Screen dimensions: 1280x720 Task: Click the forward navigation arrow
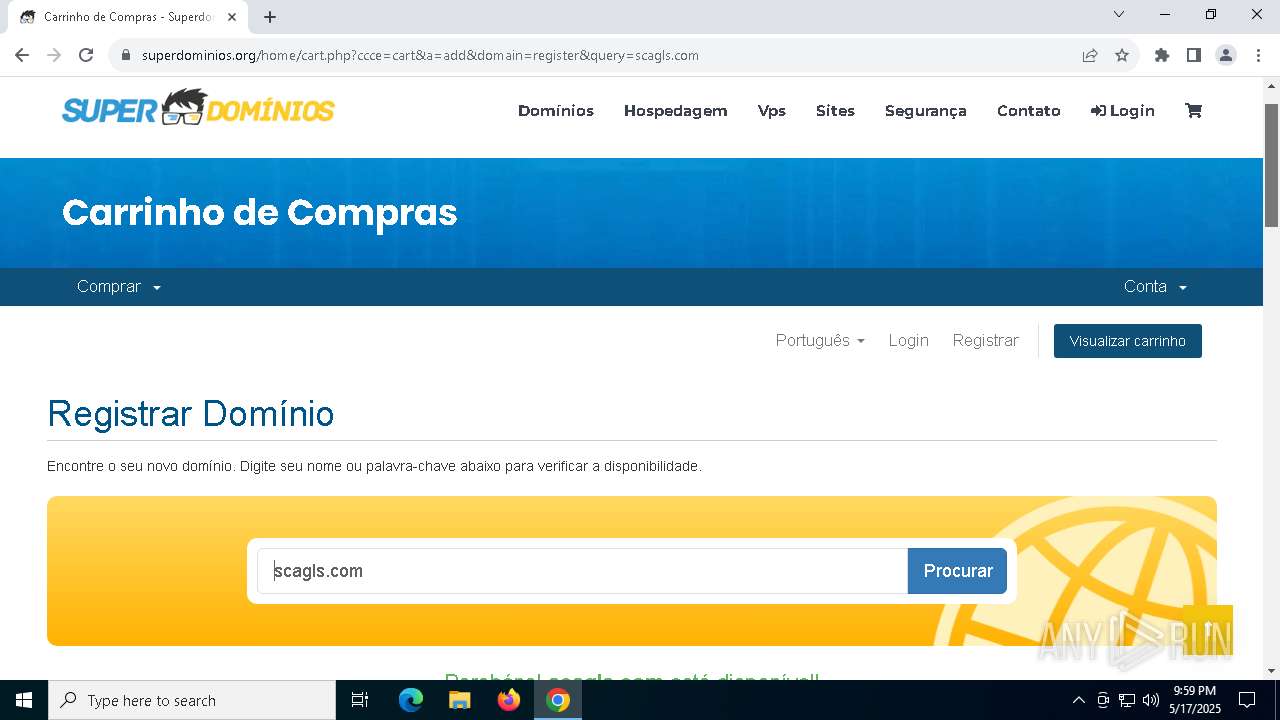point(54,55)
